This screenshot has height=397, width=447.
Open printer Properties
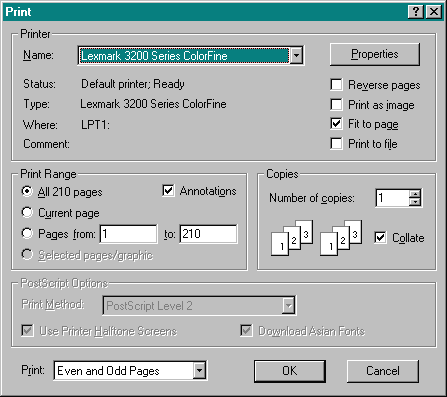[375, 54]
